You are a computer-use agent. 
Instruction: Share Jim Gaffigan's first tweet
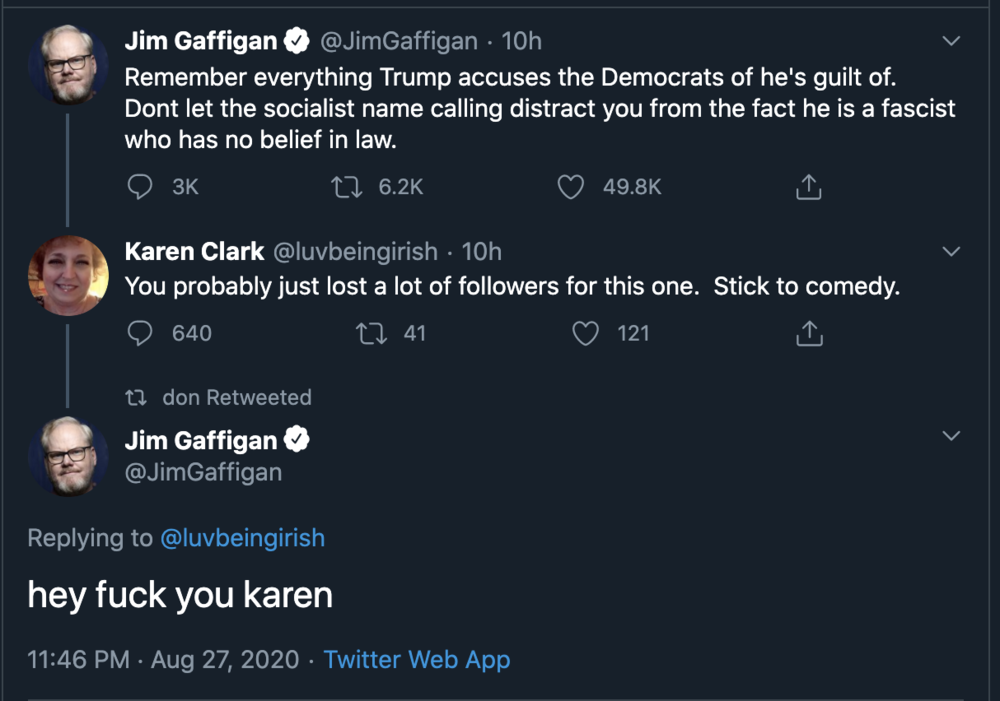pos(808,187)
